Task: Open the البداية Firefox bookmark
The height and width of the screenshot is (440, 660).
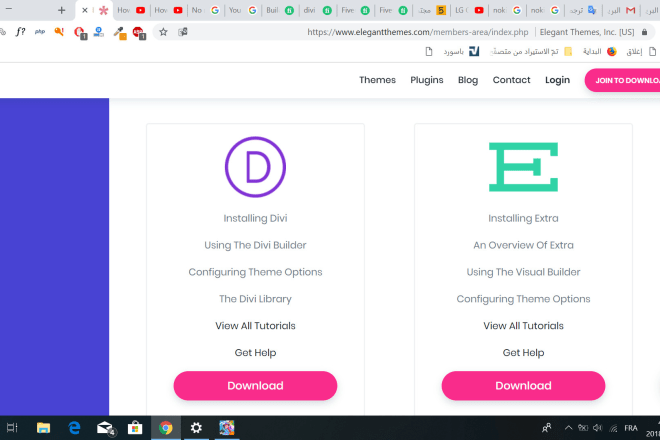Action: pos(599,51)
